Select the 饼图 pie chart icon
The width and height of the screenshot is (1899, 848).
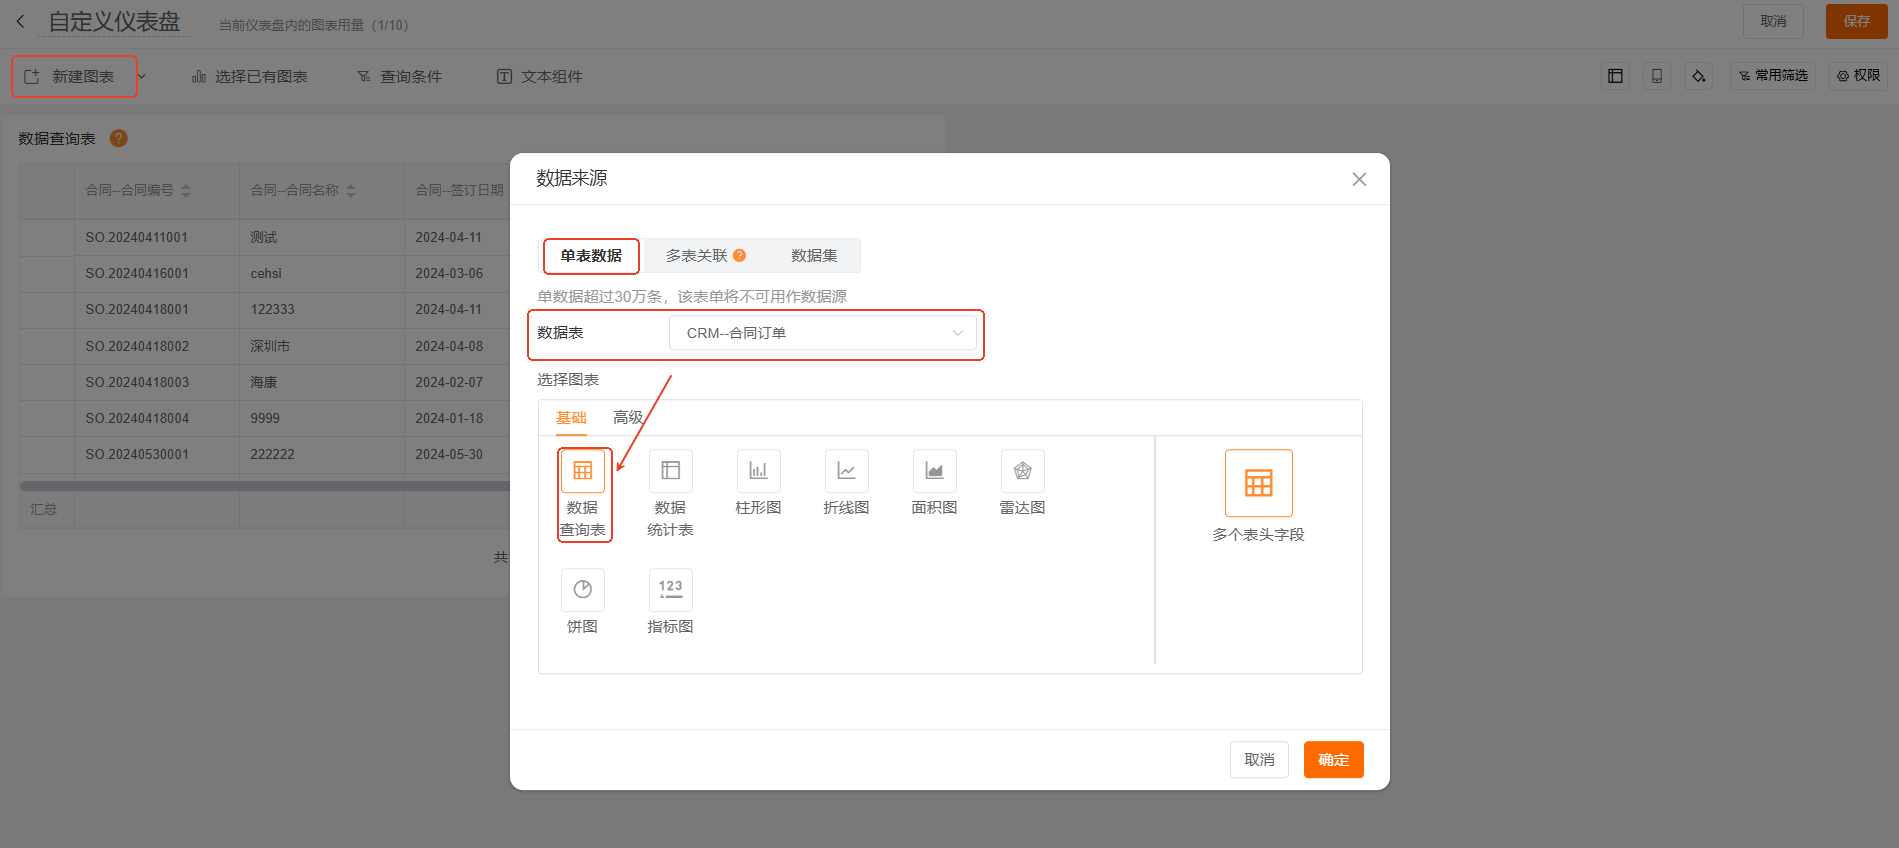582,590
